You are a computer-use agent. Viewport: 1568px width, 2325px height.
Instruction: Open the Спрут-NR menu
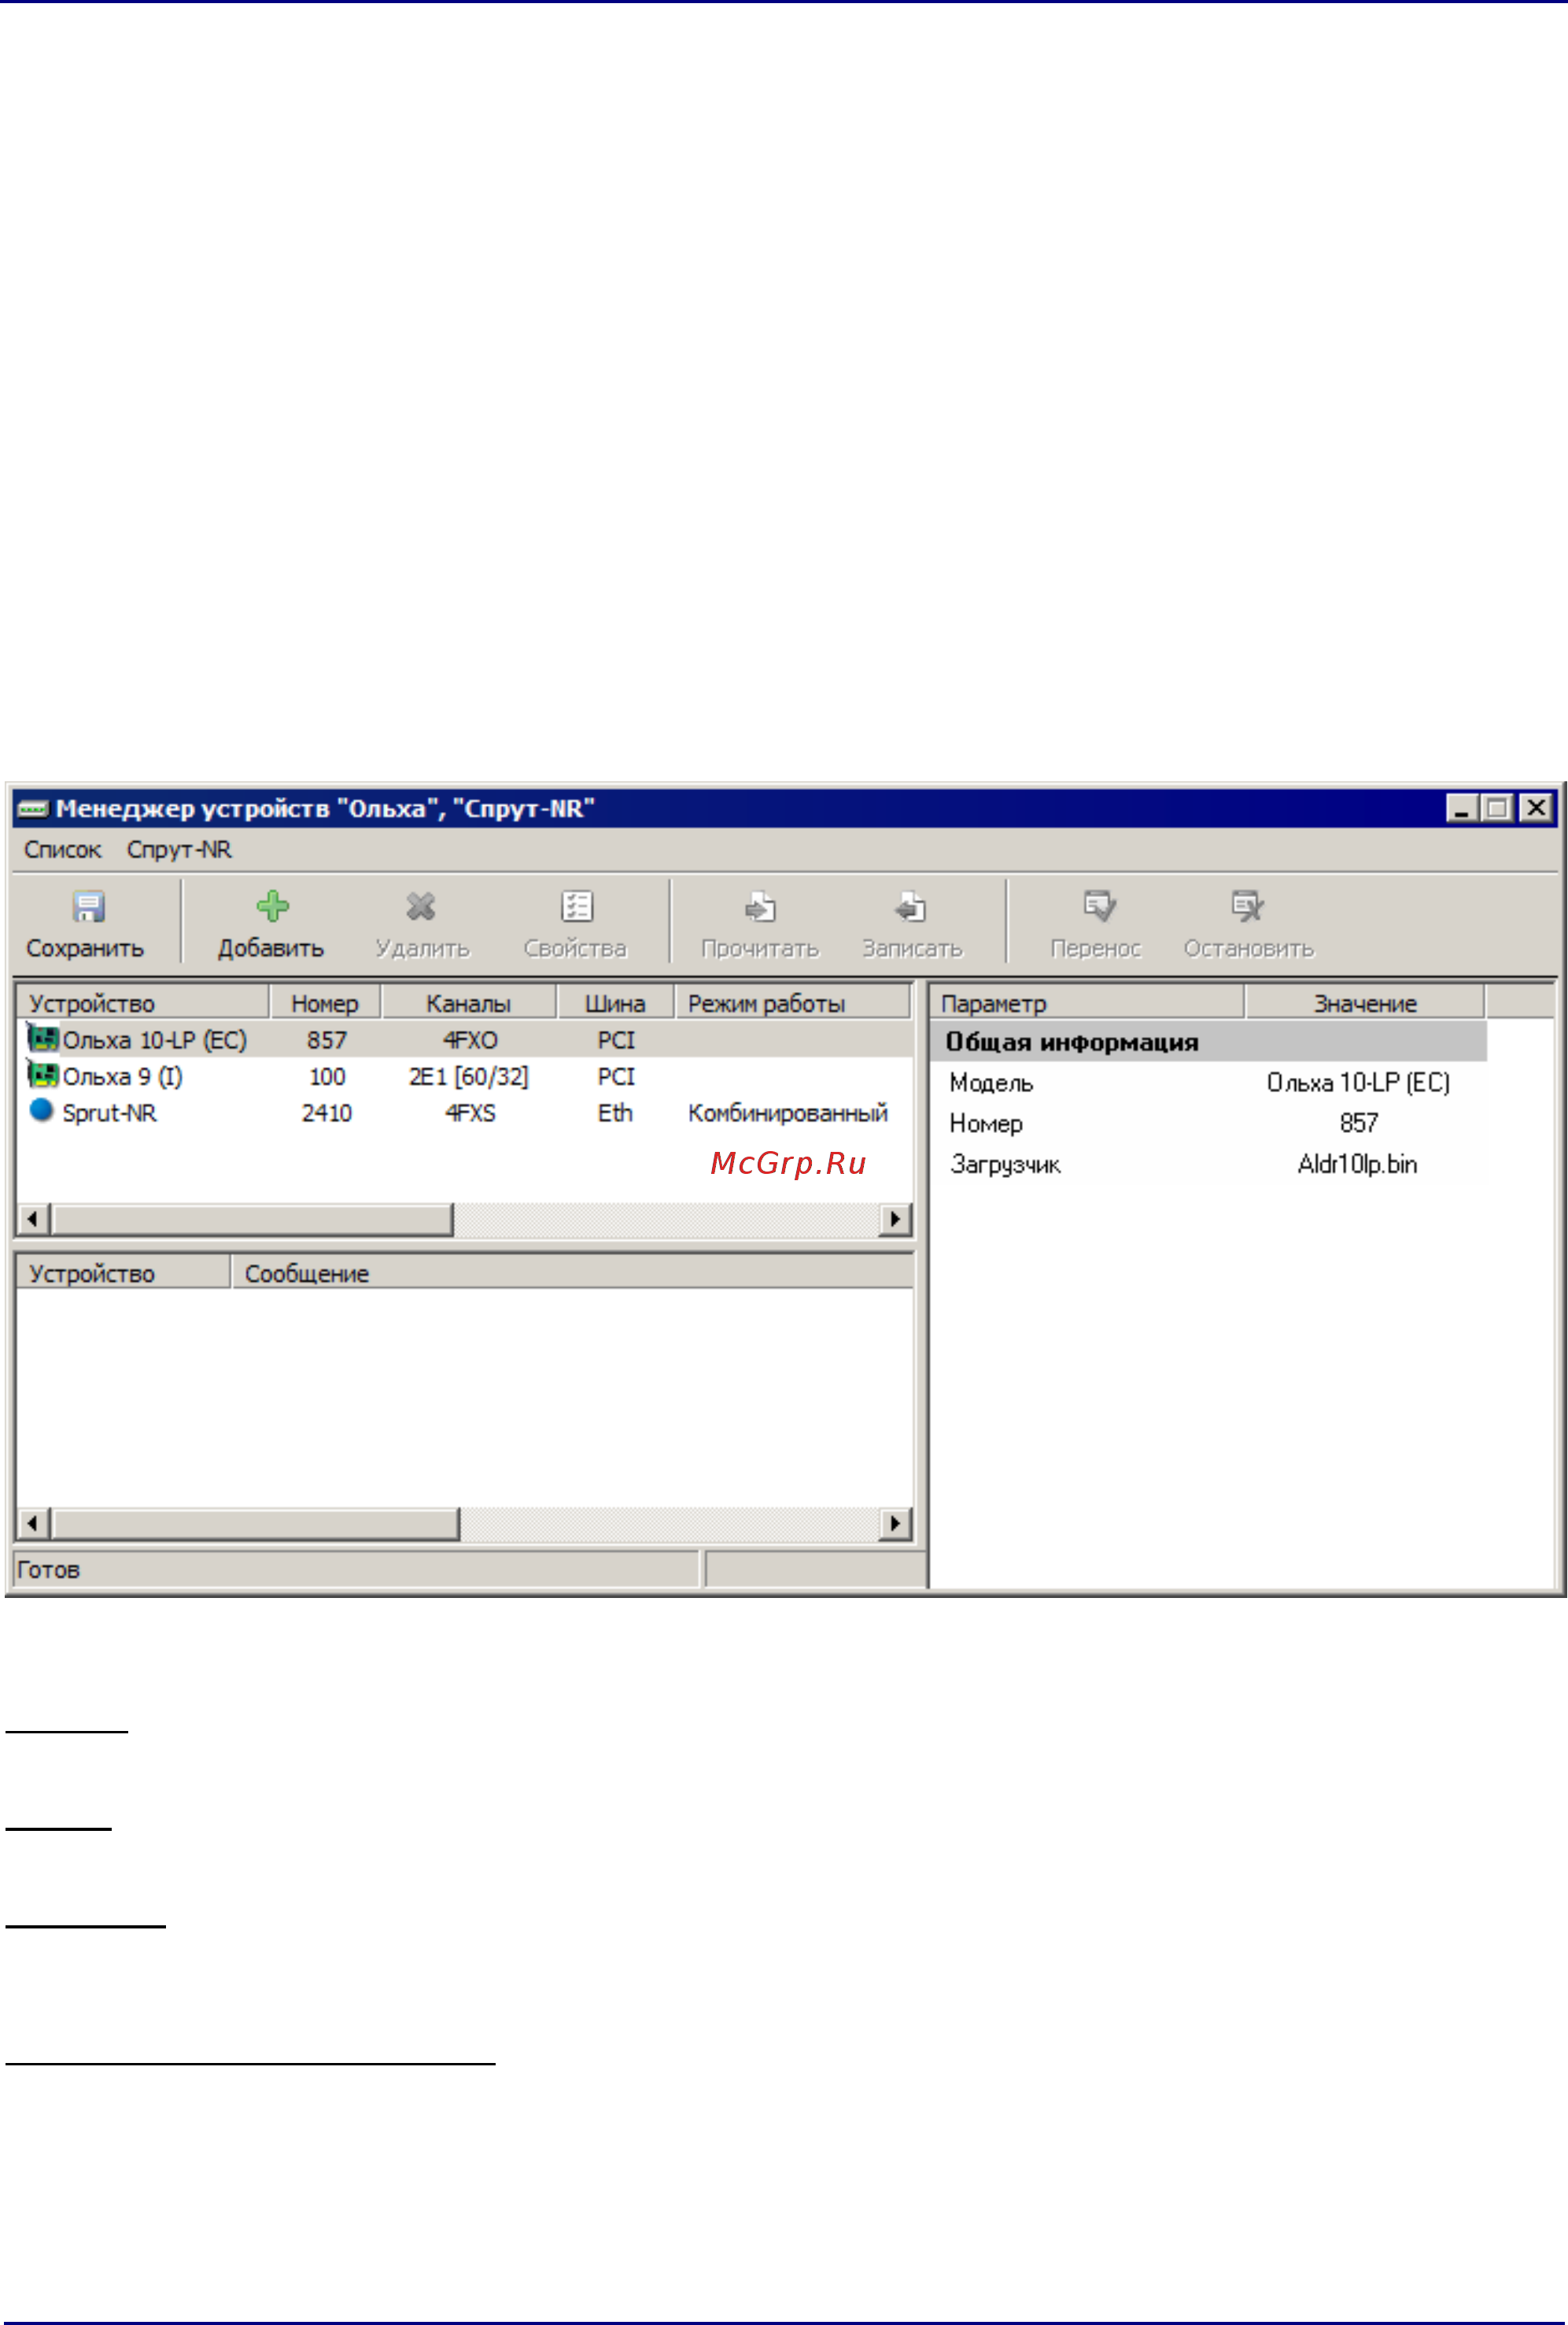point(179,850)
